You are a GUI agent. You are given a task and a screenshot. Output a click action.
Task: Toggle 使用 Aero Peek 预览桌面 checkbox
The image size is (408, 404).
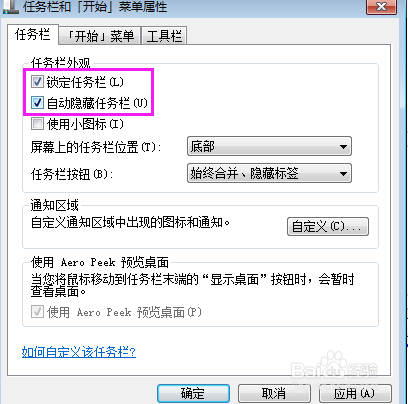pyautogui.click(x=37, y=312)
